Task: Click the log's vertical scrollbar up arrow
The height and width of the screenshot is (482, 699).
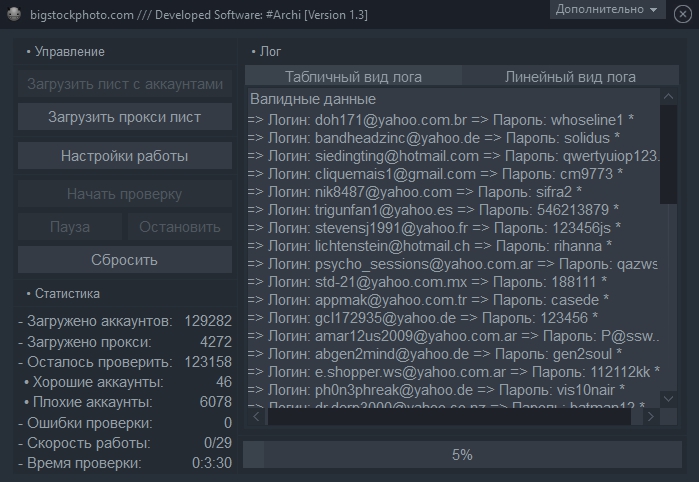Action: tap(668, 97)
